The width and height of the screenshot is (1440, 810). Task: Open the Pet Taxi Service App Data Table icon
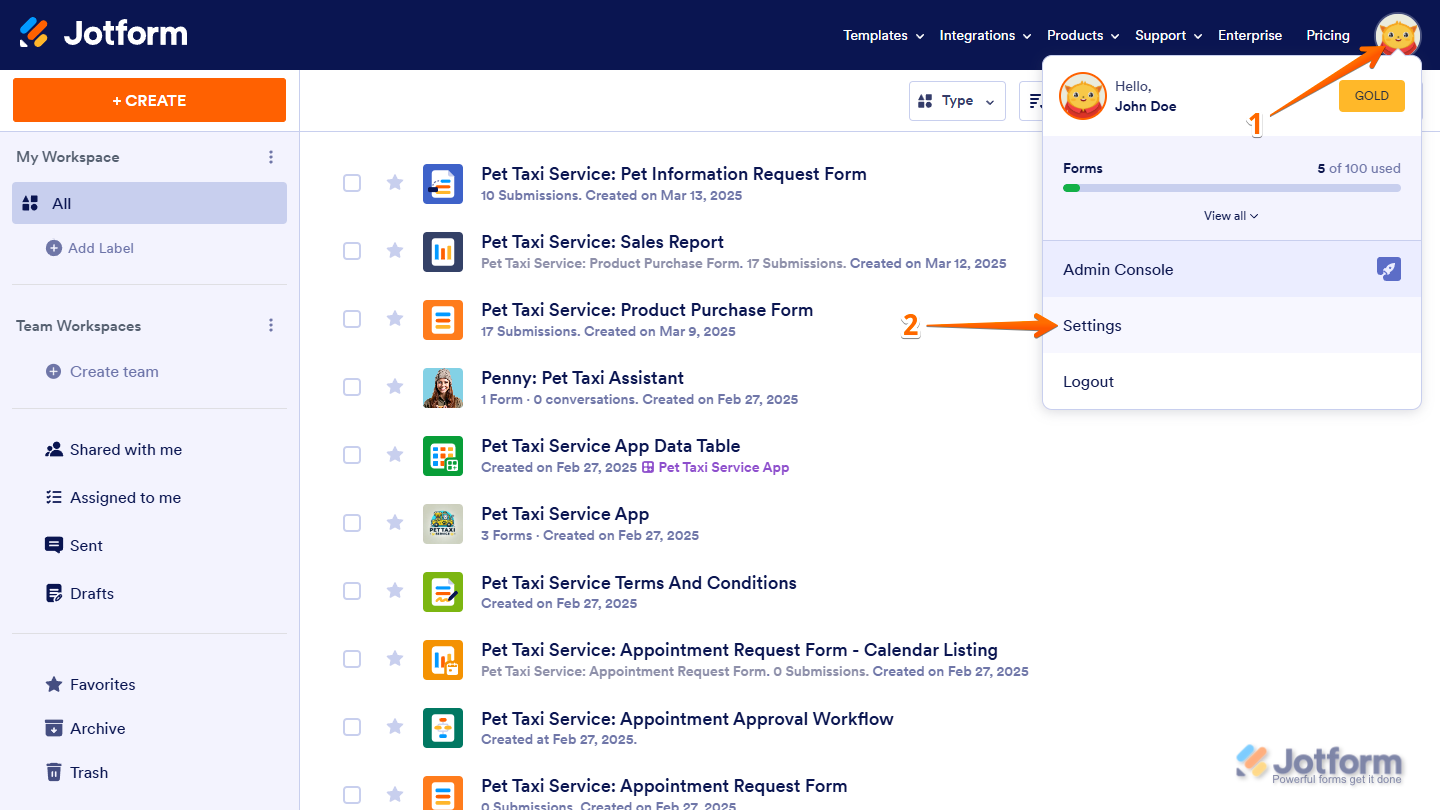(443, 455)
